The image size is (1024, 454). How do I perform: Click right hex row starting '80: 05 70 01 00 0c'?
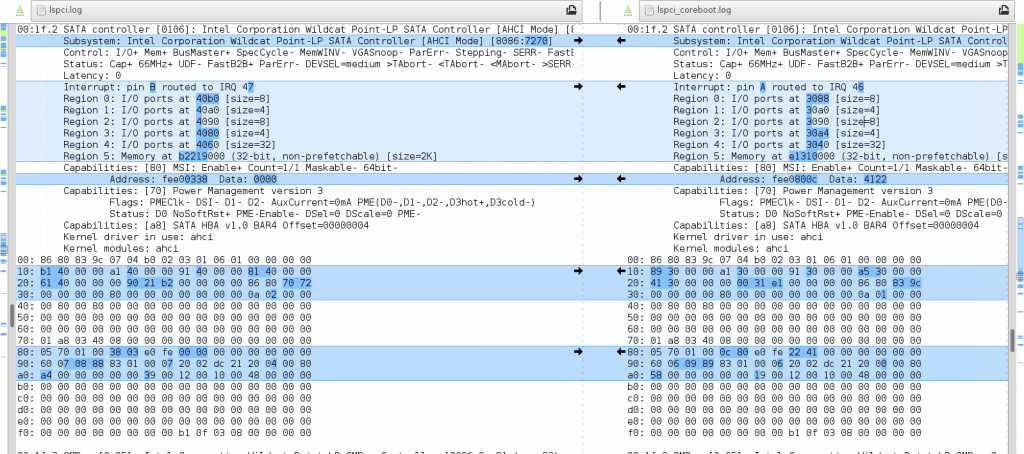pos(775,351)
